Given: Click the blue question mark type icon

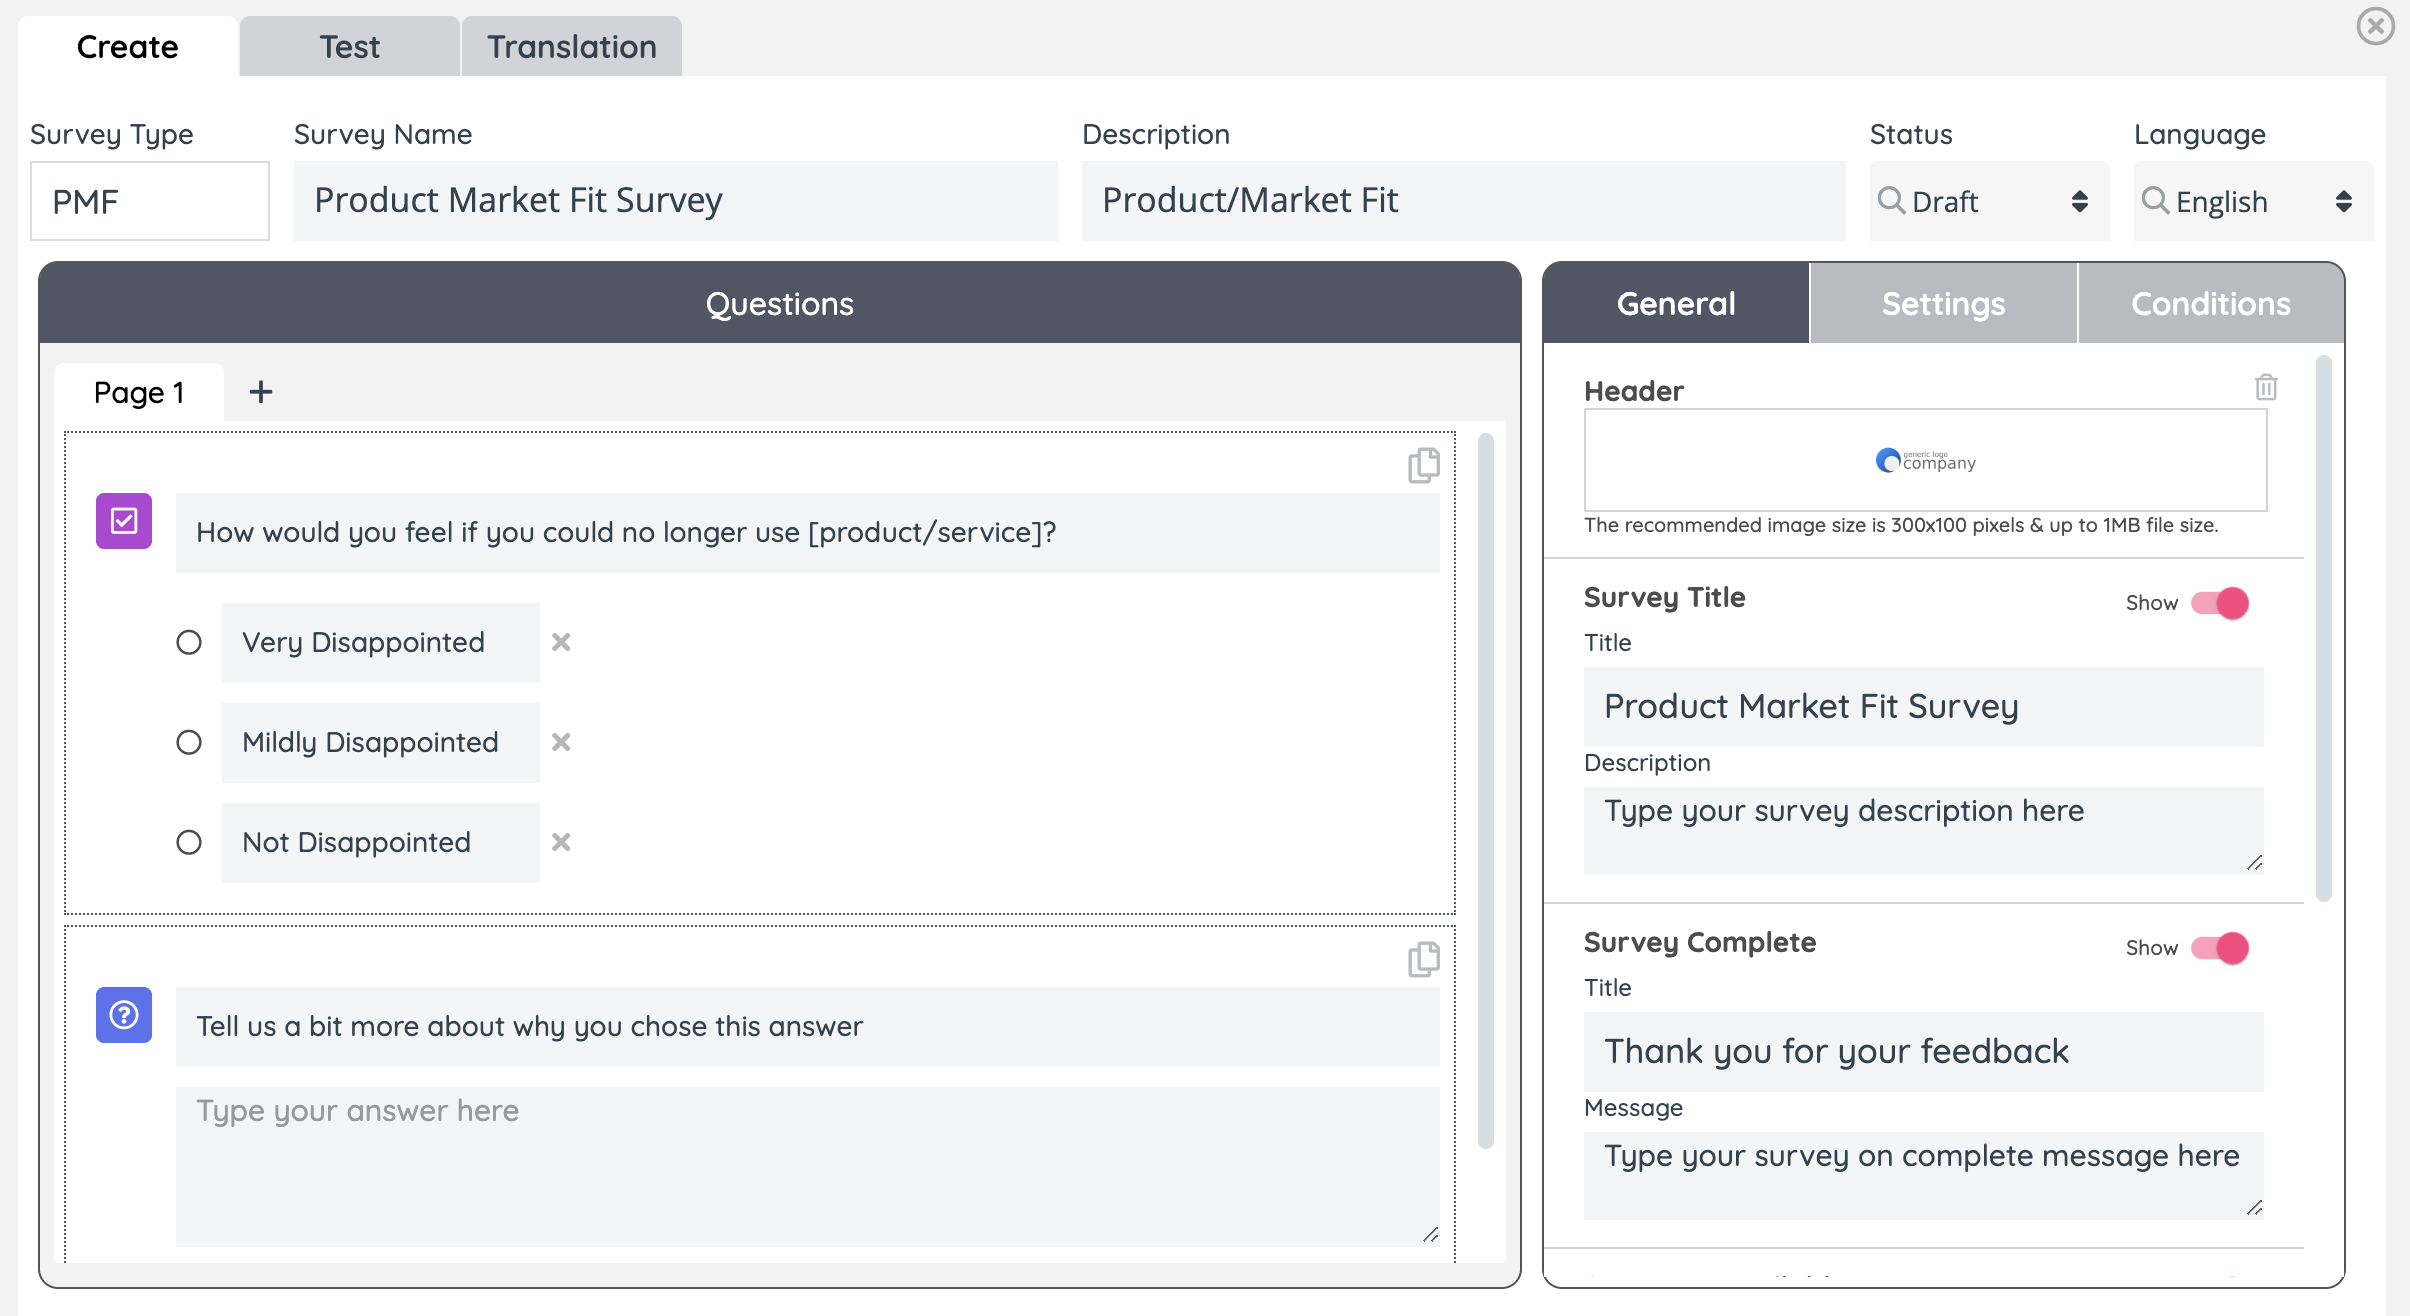Looking at the screenshot, I should 124,1015.
